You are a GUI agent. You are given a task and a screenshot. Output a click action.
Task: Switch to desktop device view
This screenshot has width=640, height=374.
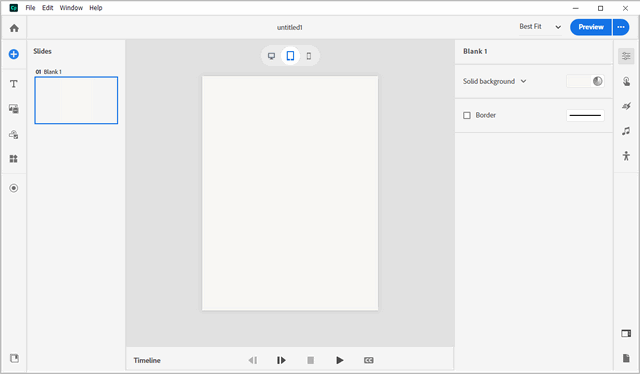pos(271,56)
